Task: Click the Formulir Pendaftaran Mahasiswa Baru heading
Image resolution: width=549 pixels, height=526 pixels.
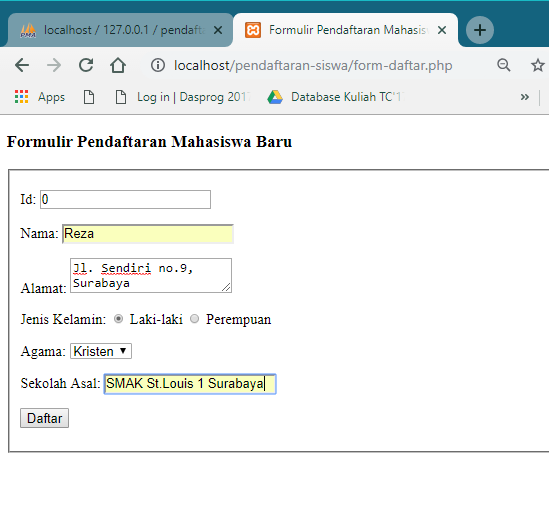Action: click(149, 142)
